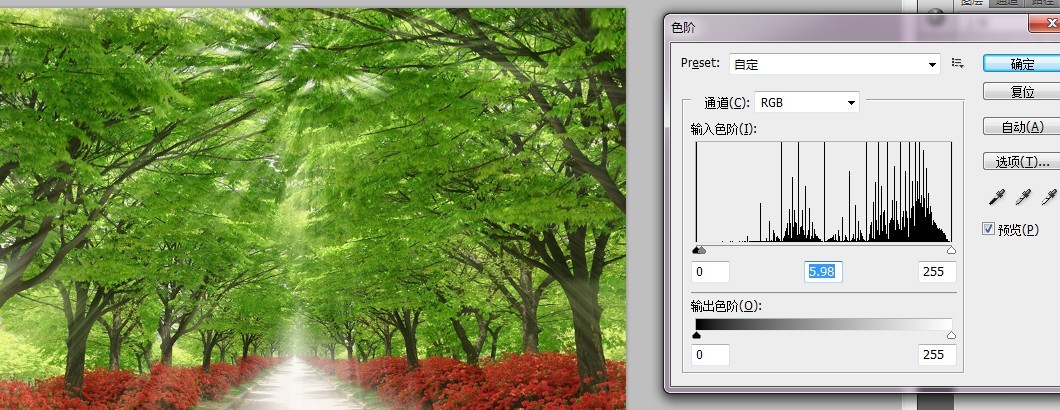Select the gray point eyedropper
The image size is (1060, 410).
tap(1023, 196)
